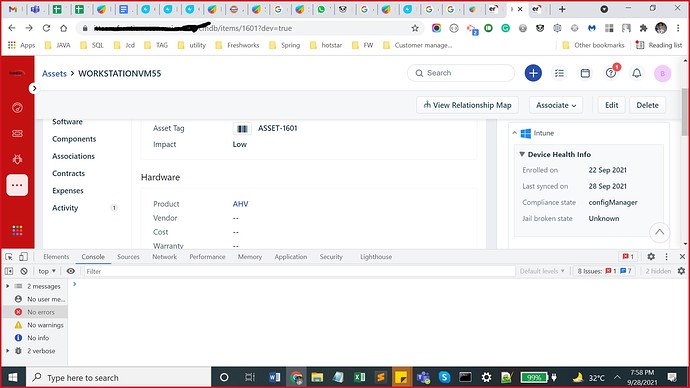Toggle the console sidebar panel
This screenshot has height=388, width=690.
coord(9,271)
